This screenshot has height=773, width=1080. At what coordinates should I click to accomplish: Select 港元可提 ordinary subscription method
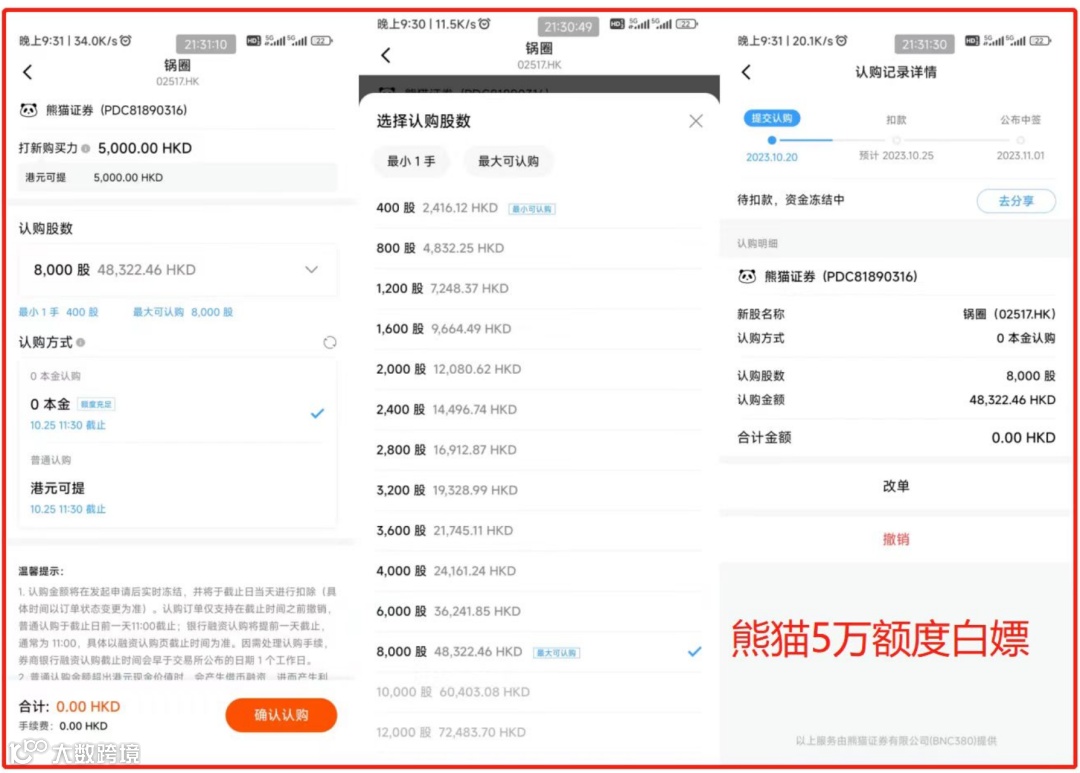pyautogui.click(x=178, y=497)
